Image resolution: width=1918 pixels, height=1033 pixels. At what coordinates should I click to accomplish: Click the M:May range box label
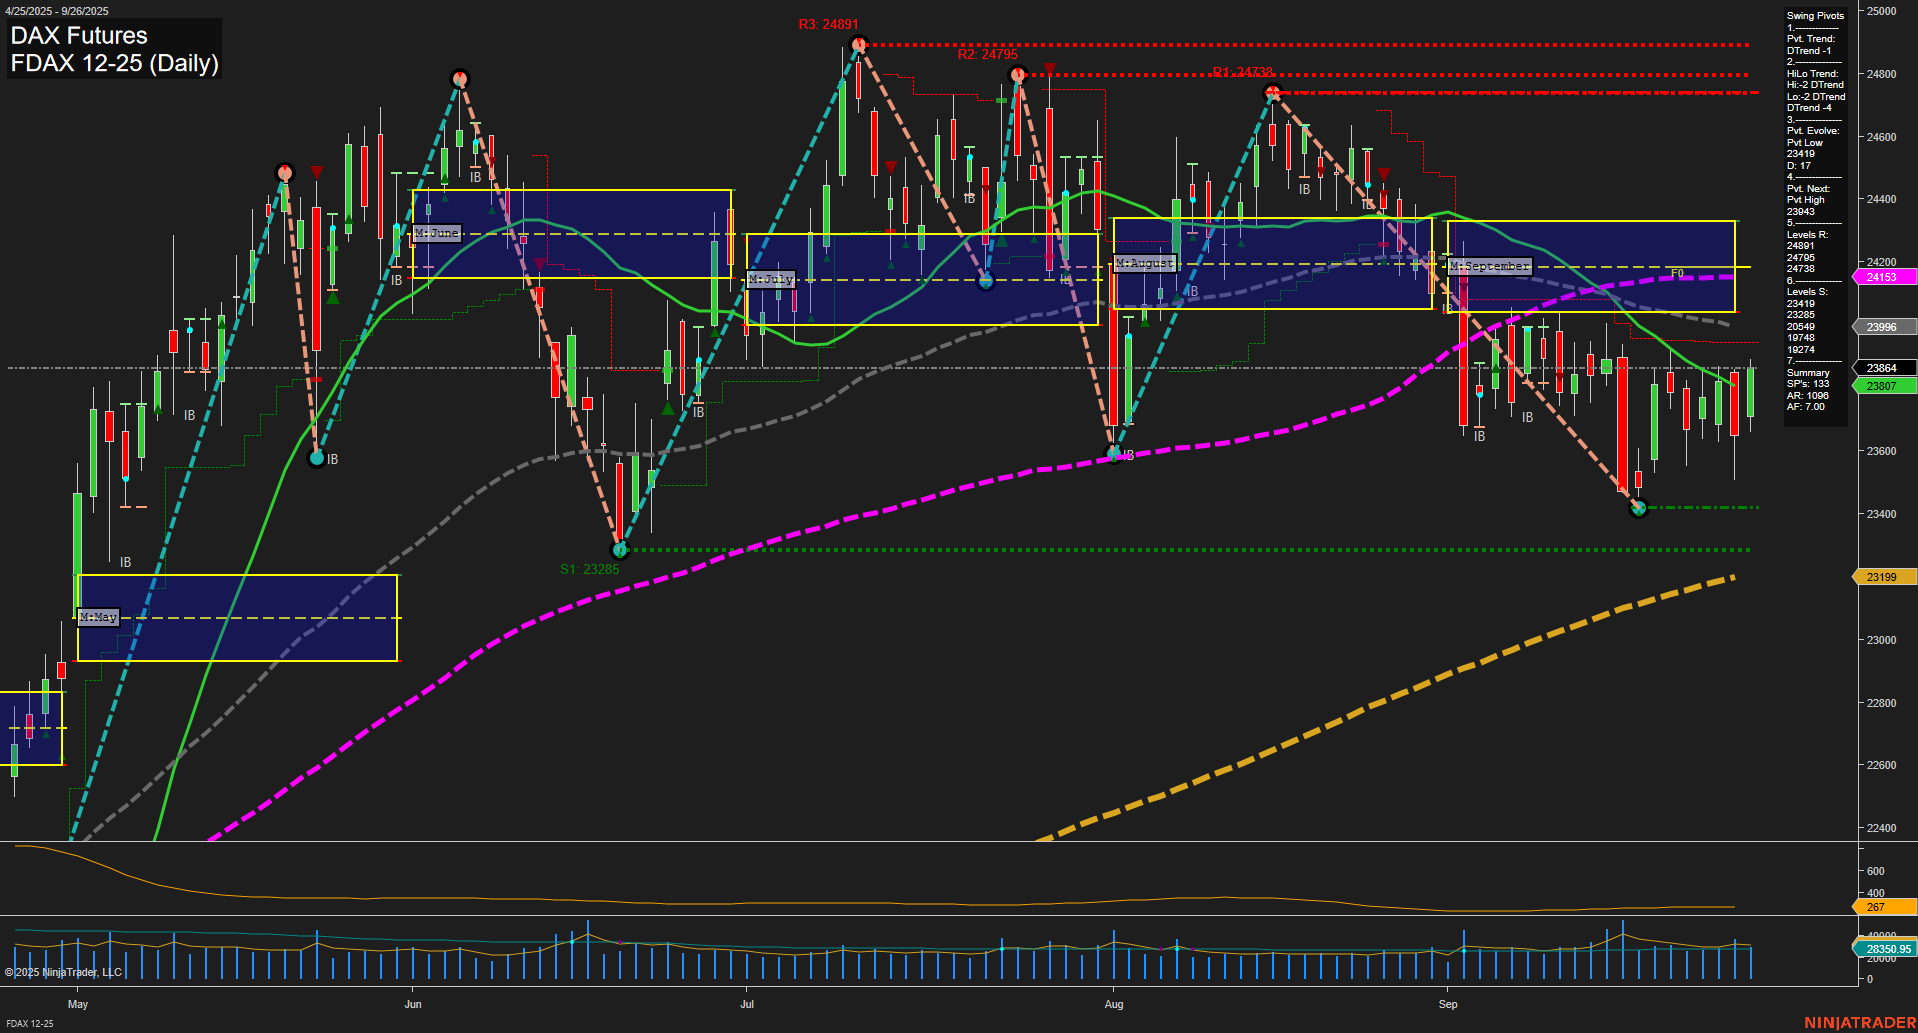pyautogui.click(x=99, y=617)
